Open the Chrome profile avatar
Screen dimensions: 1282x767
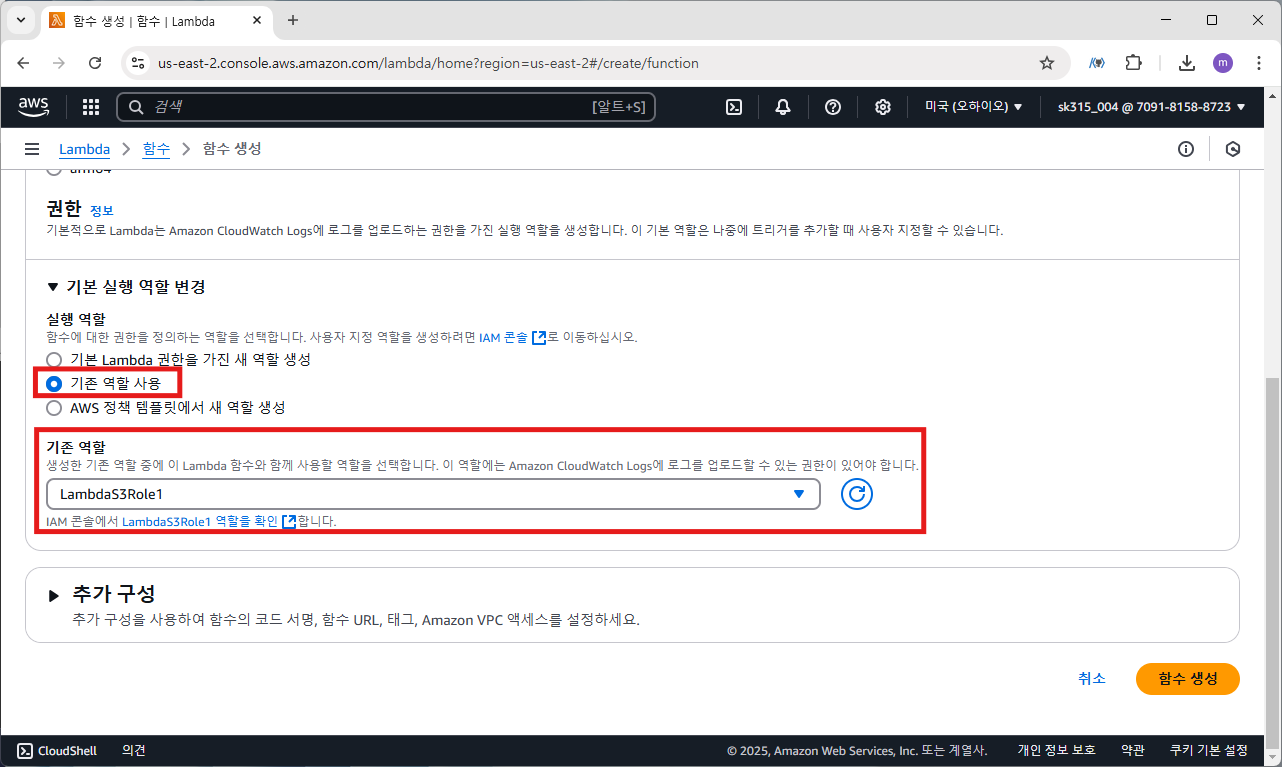(1223, 63)
